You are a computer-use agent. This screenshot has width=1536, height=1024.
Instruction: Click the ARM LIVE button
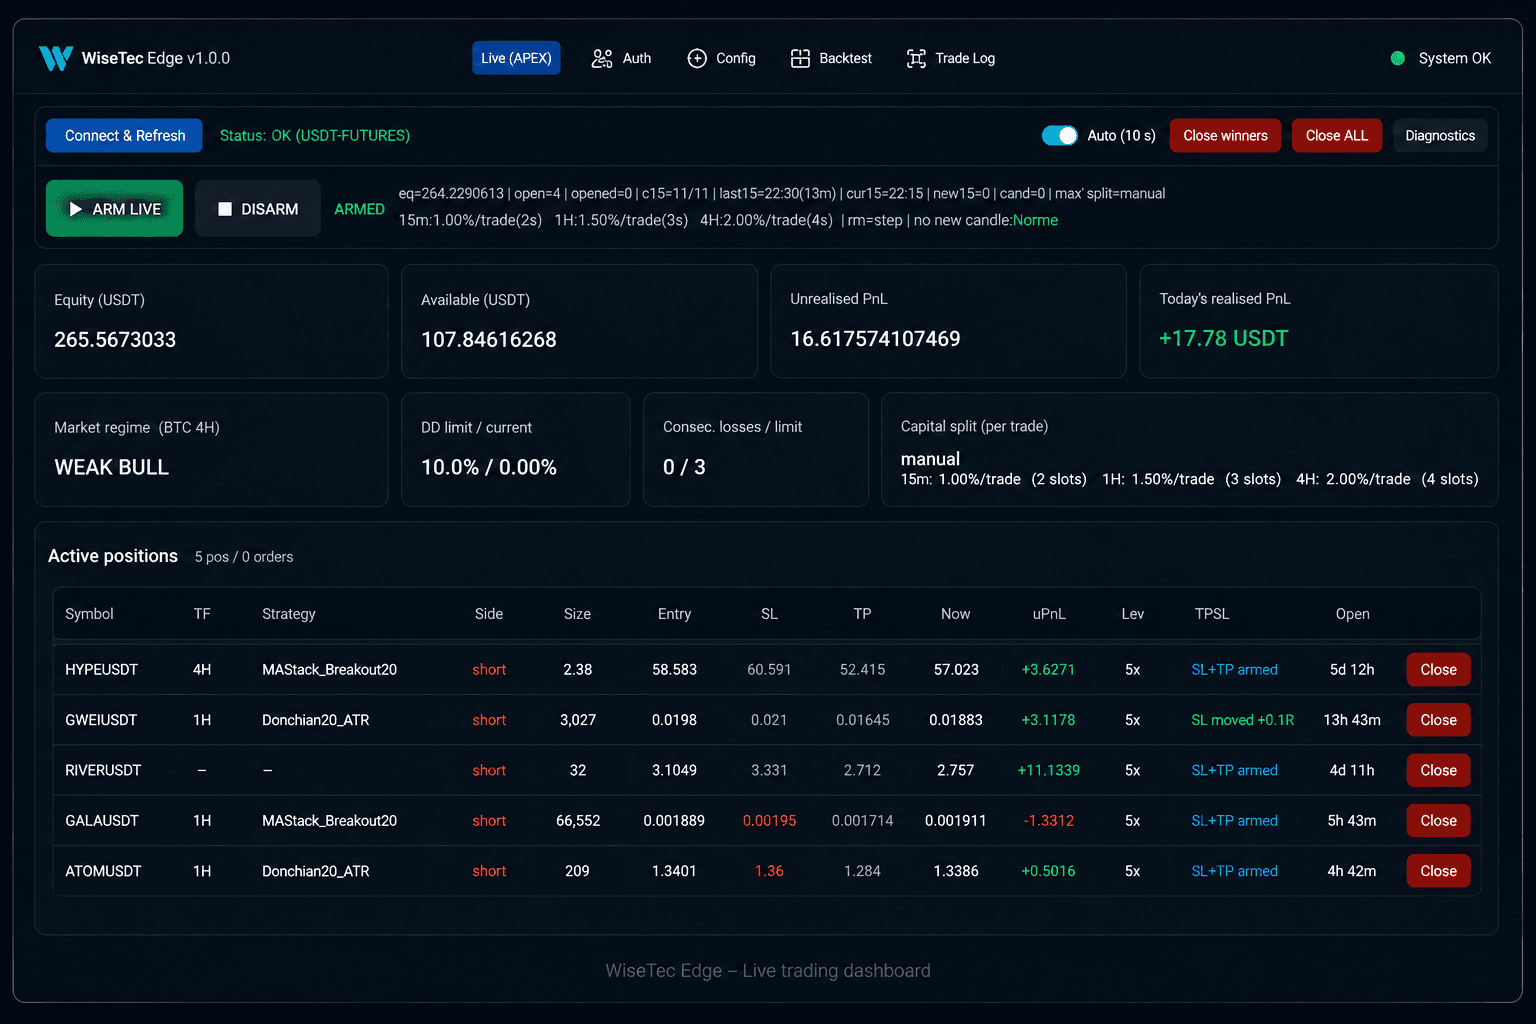tap(114, 208)
